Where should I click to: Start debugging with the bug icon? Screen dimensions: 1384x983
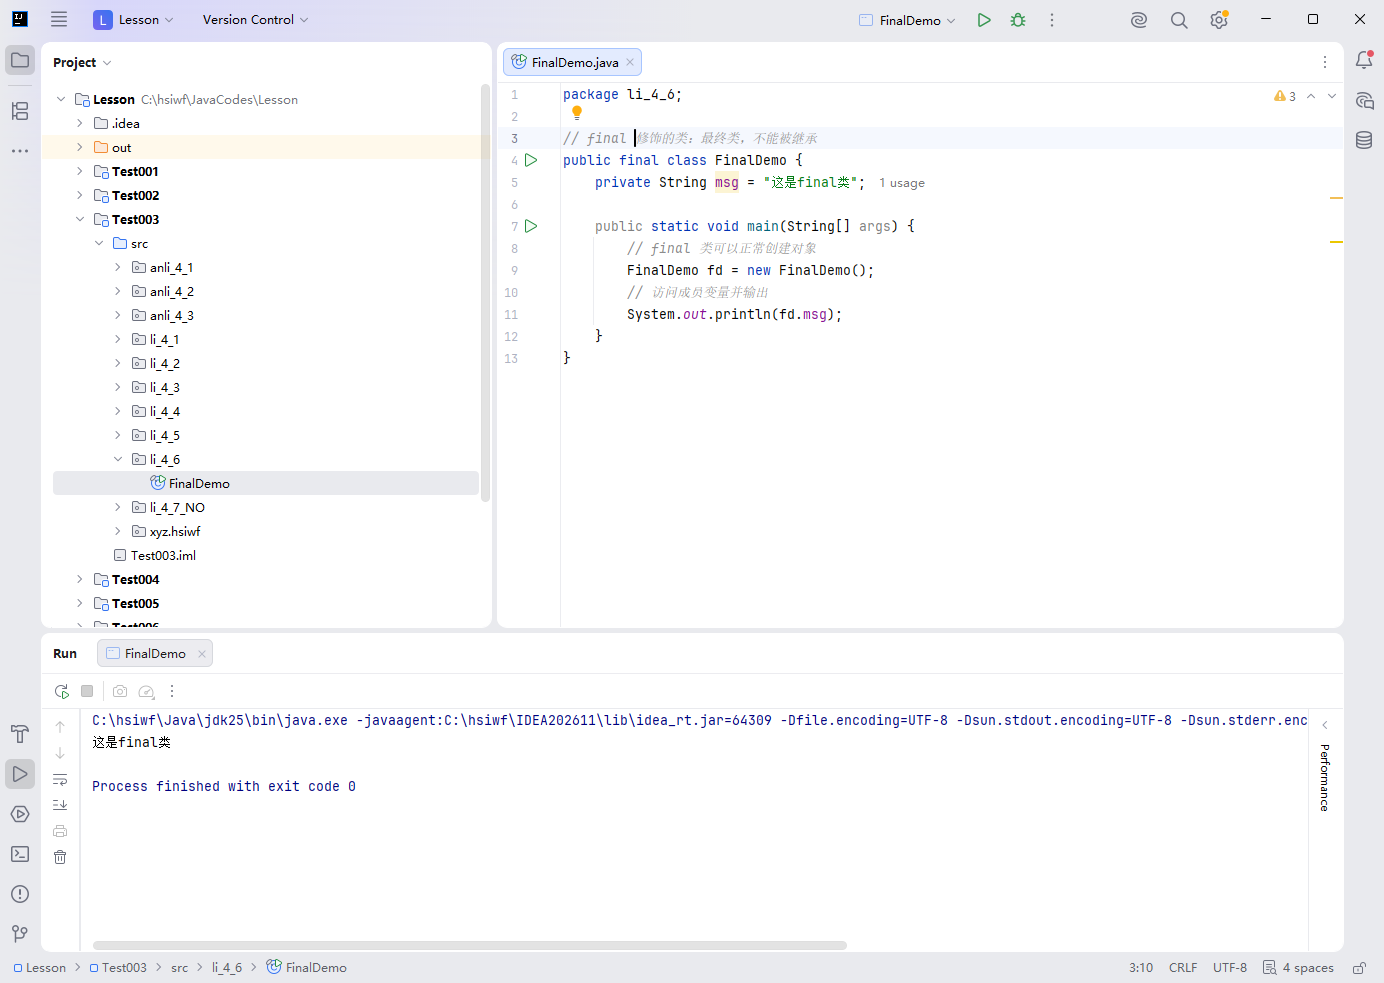1018,20
